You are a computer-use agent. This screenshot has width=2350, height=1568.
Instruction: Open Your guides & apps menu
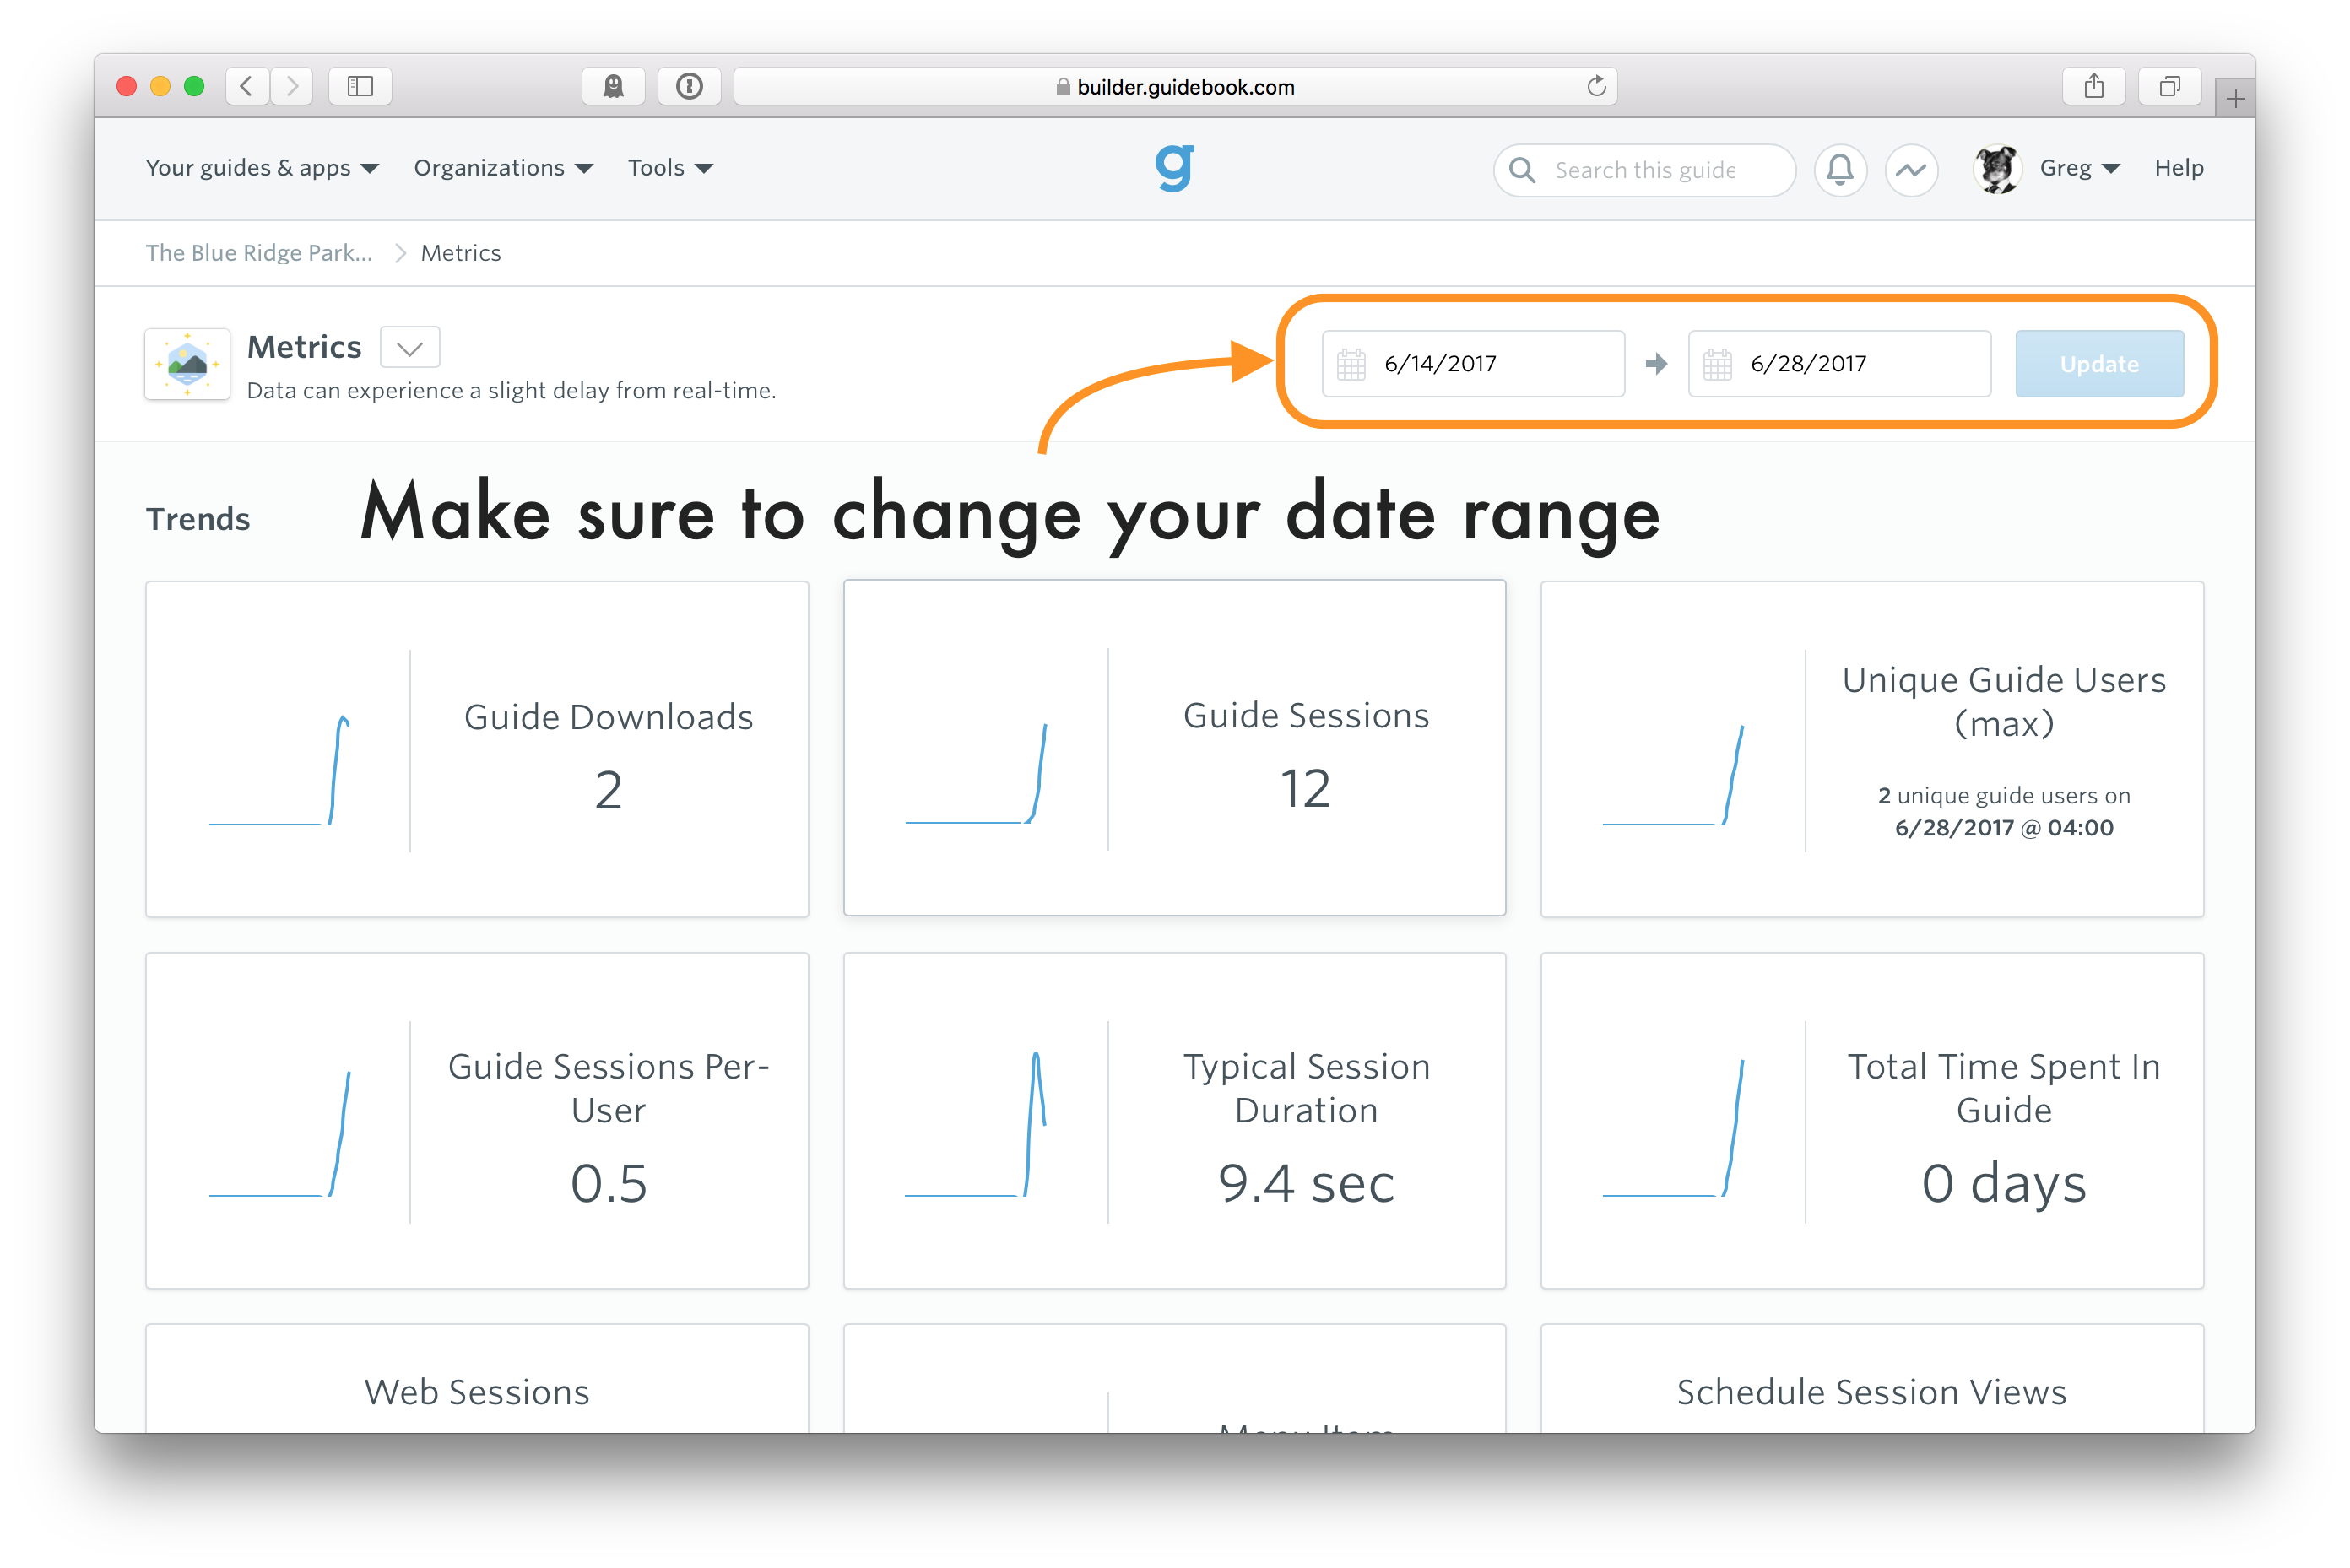262,168
